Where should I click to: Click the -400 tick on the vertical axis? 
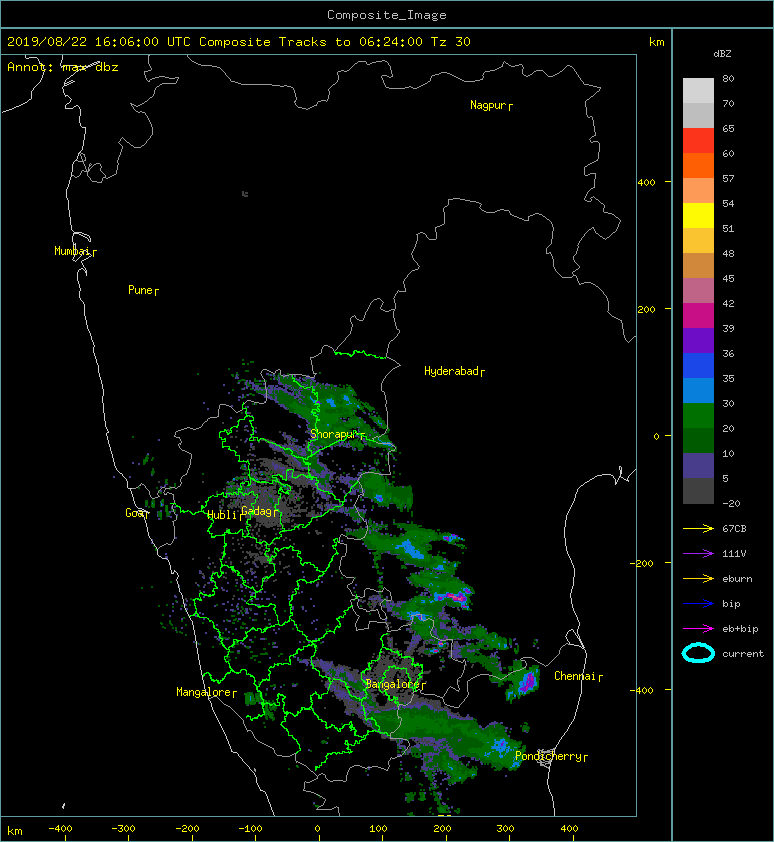pos(642,690)
